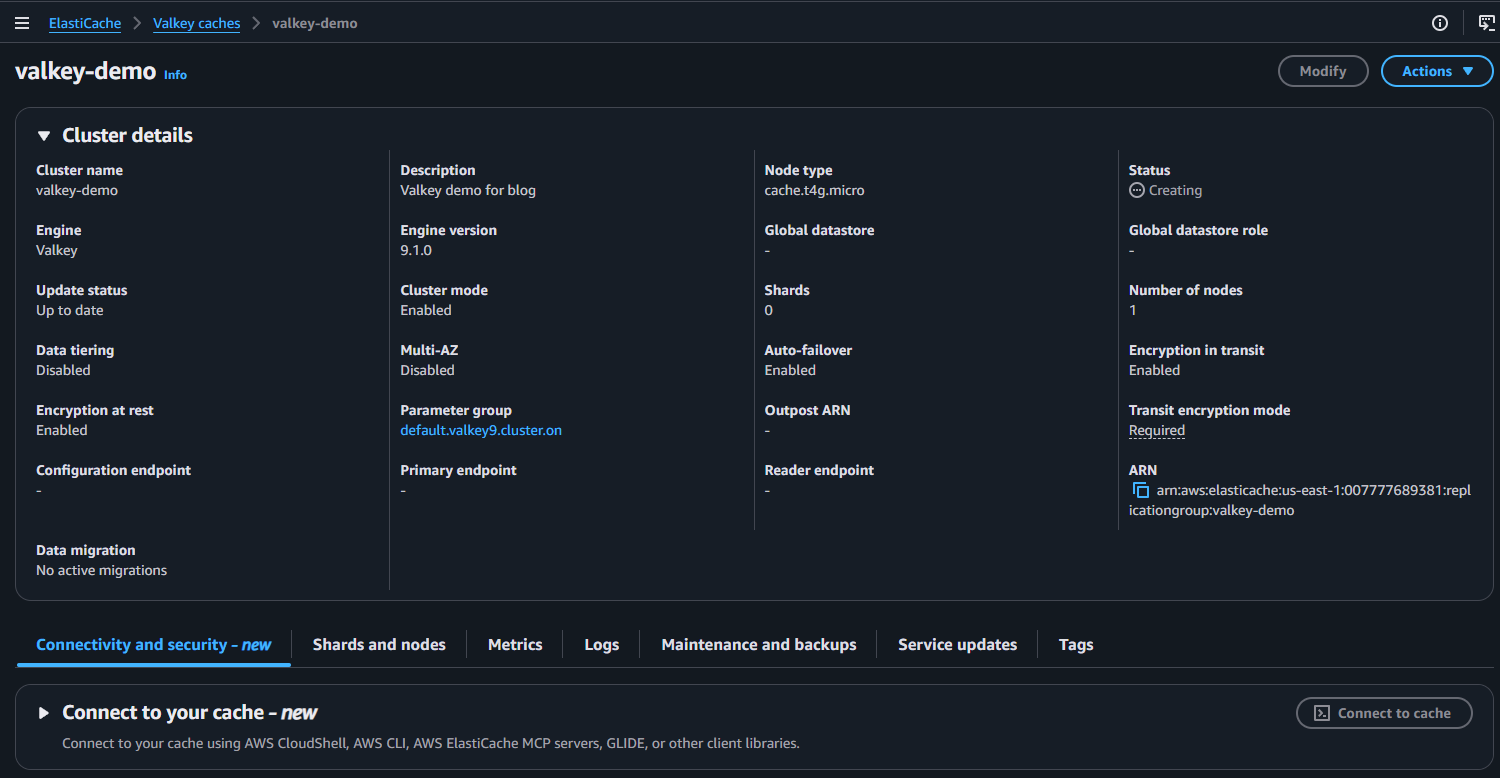Screen dimensions: 1500x778
Task: Click the Required transit encryption mode text
Action: [1157, 430]
